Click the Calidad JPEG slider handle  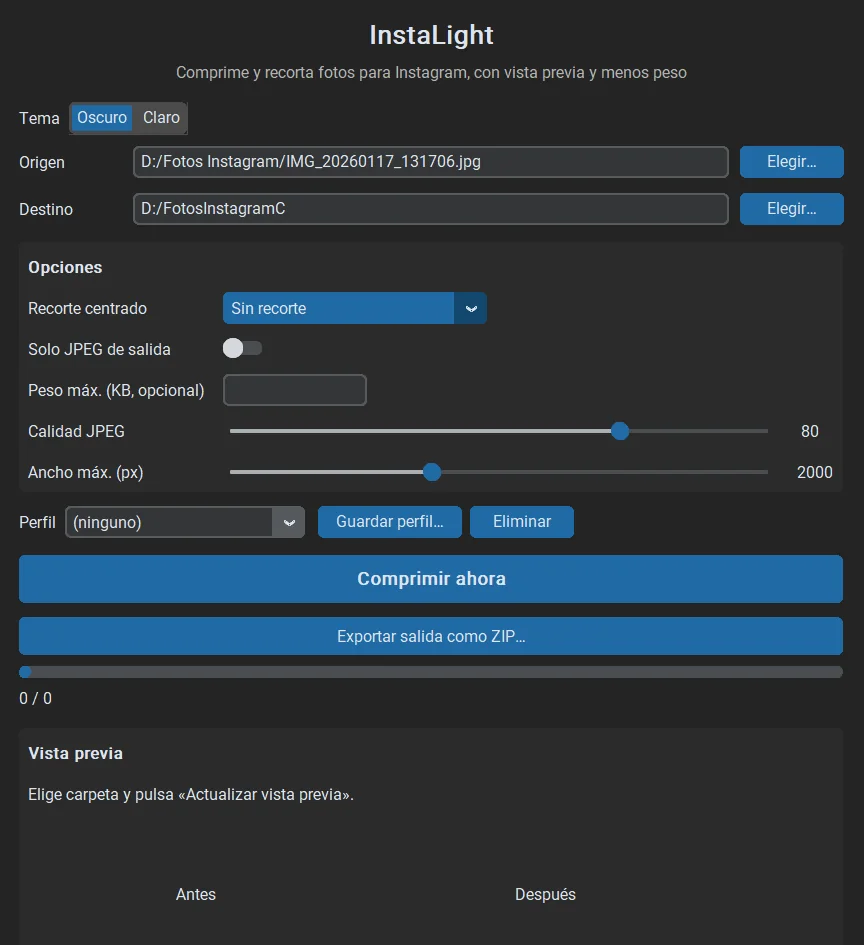click(619, 431)
